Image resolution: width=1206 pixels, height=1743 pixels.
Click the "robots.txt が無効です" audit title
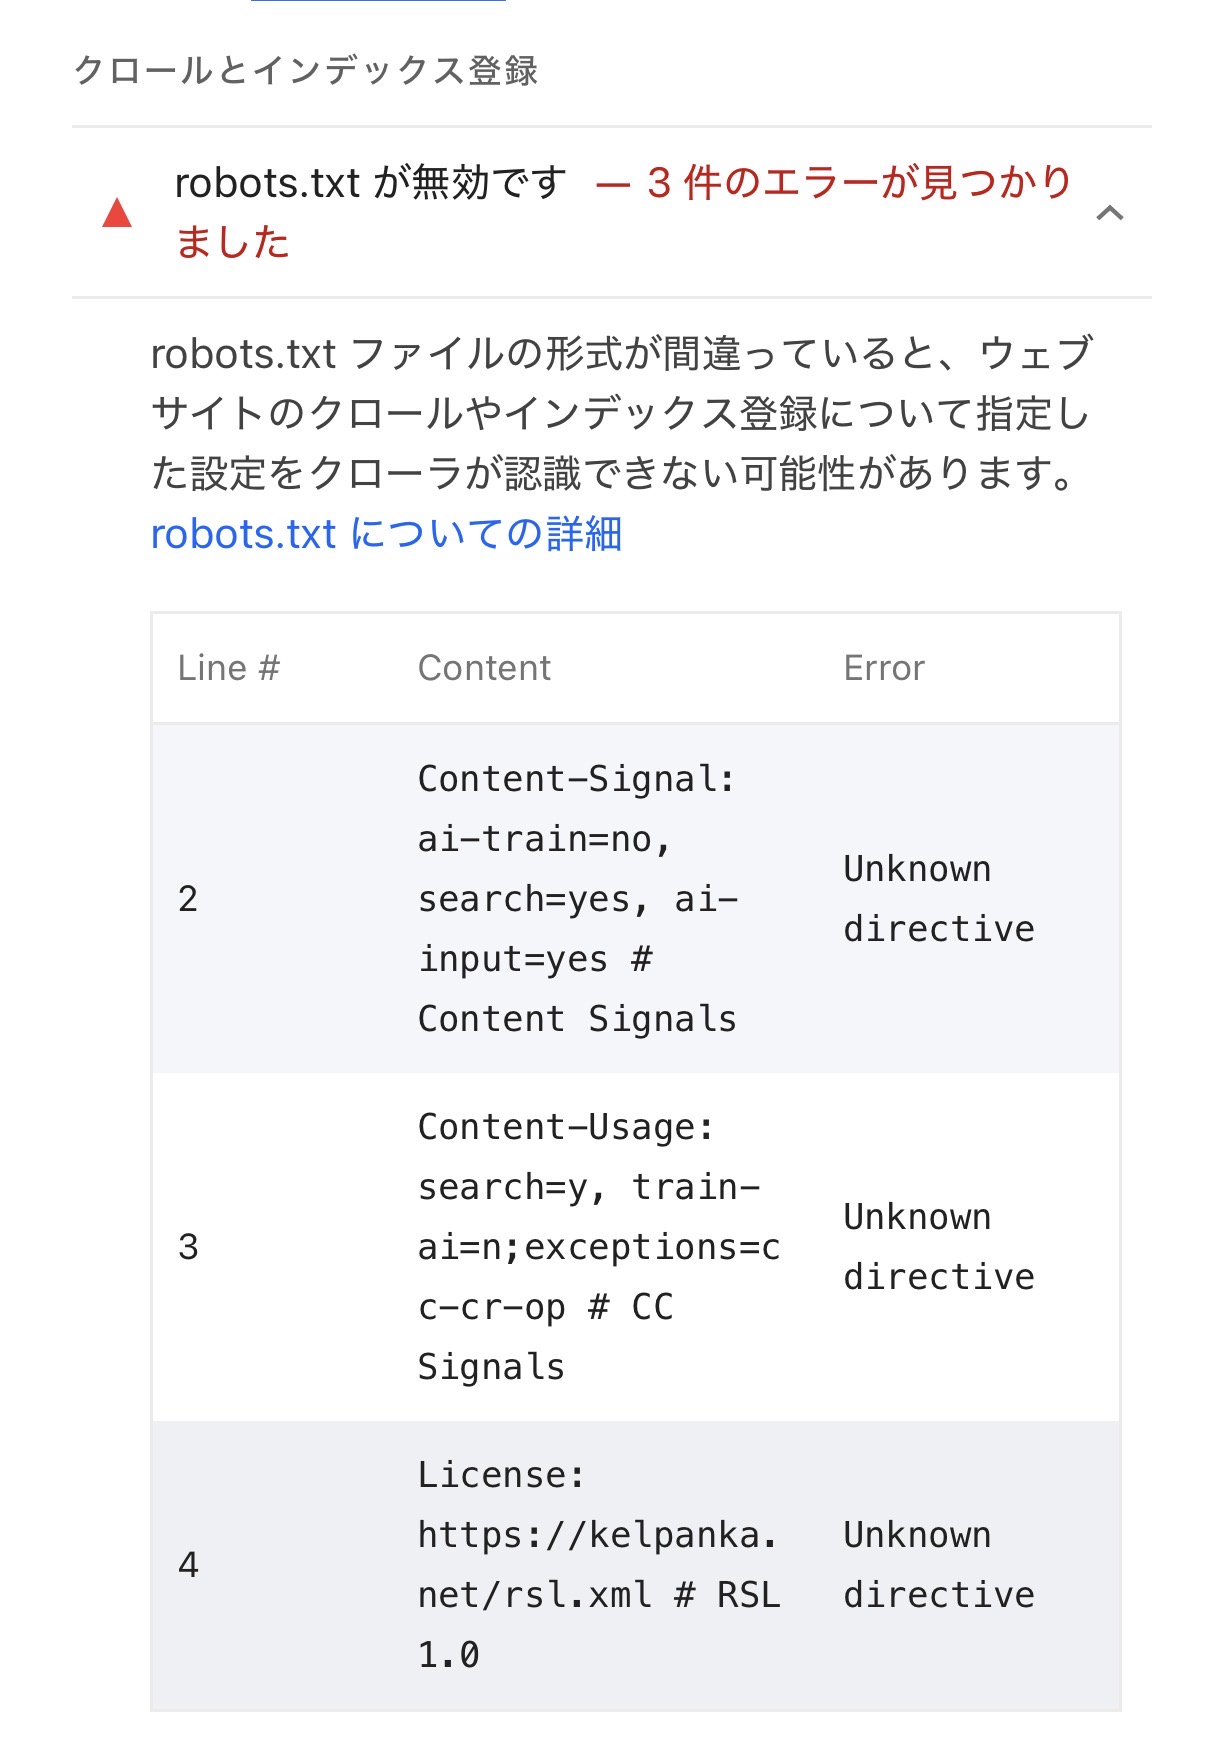(370, 184)
